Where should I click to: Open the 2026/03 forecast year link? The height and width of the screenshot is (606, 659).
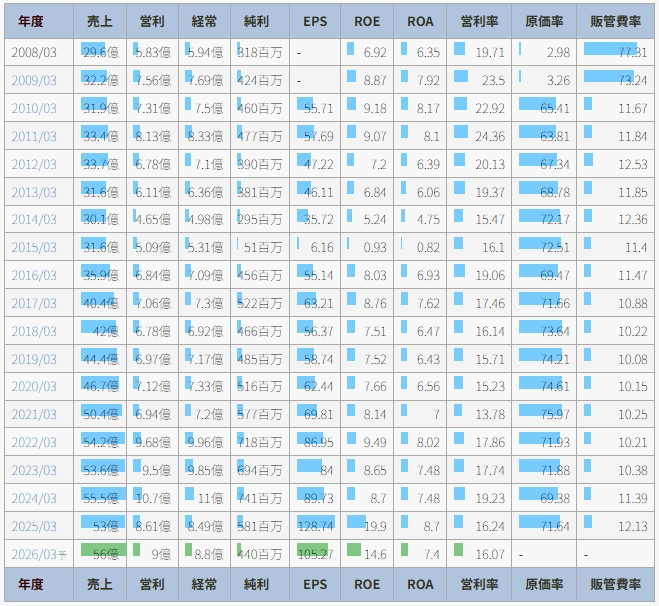click(35, 553)
